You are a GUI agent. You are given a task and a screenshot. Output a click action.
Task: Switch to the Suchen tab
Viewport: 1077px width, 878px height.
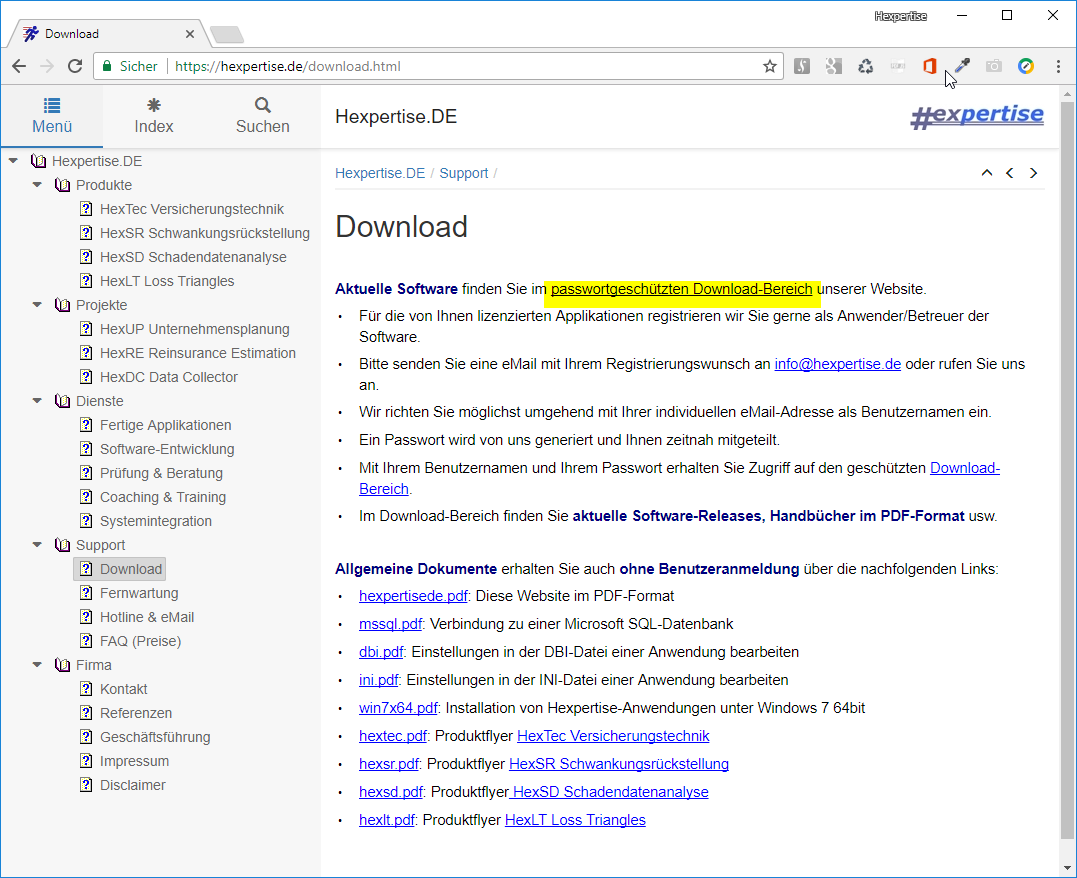(x=262, y=115)
